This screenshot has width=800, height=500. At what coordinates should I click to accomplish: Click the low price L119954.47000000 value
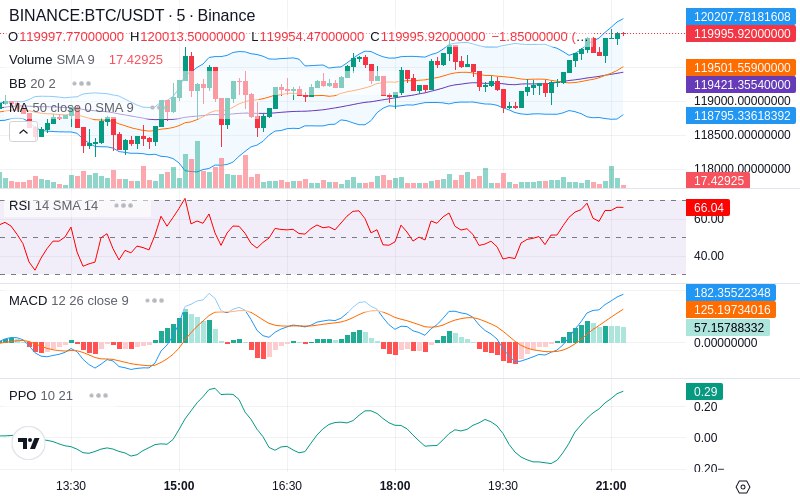[x=308, y=37]
